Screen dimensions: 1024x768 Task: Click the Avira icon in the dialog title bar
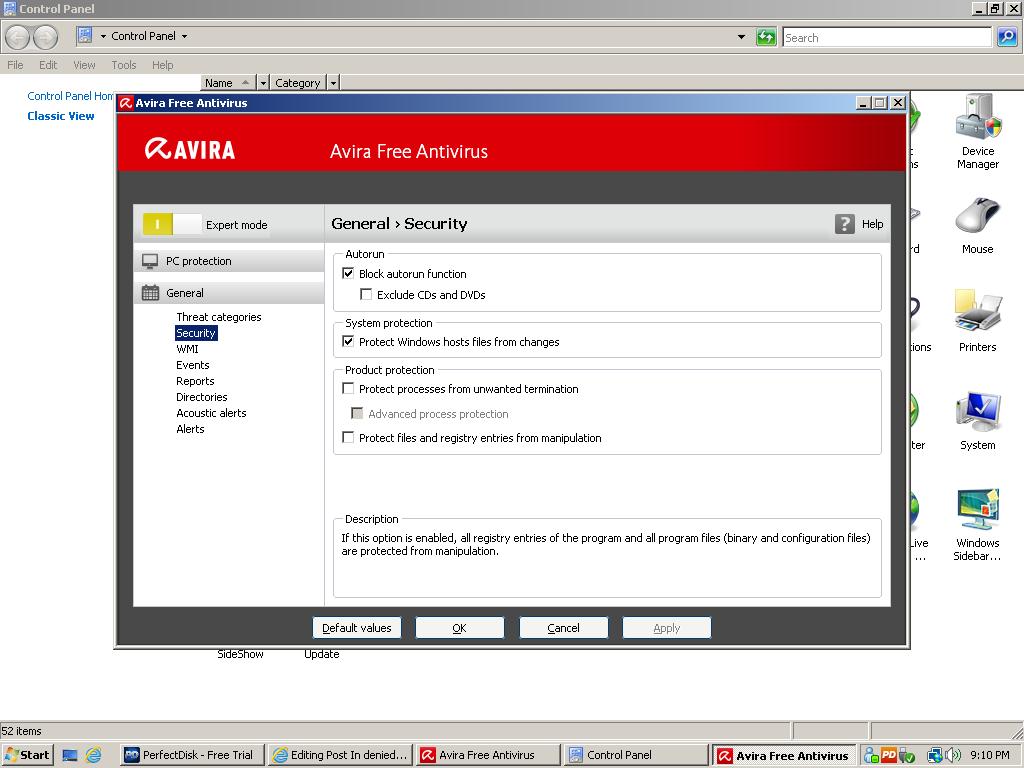pyautogui.click(x=126, y=103)
